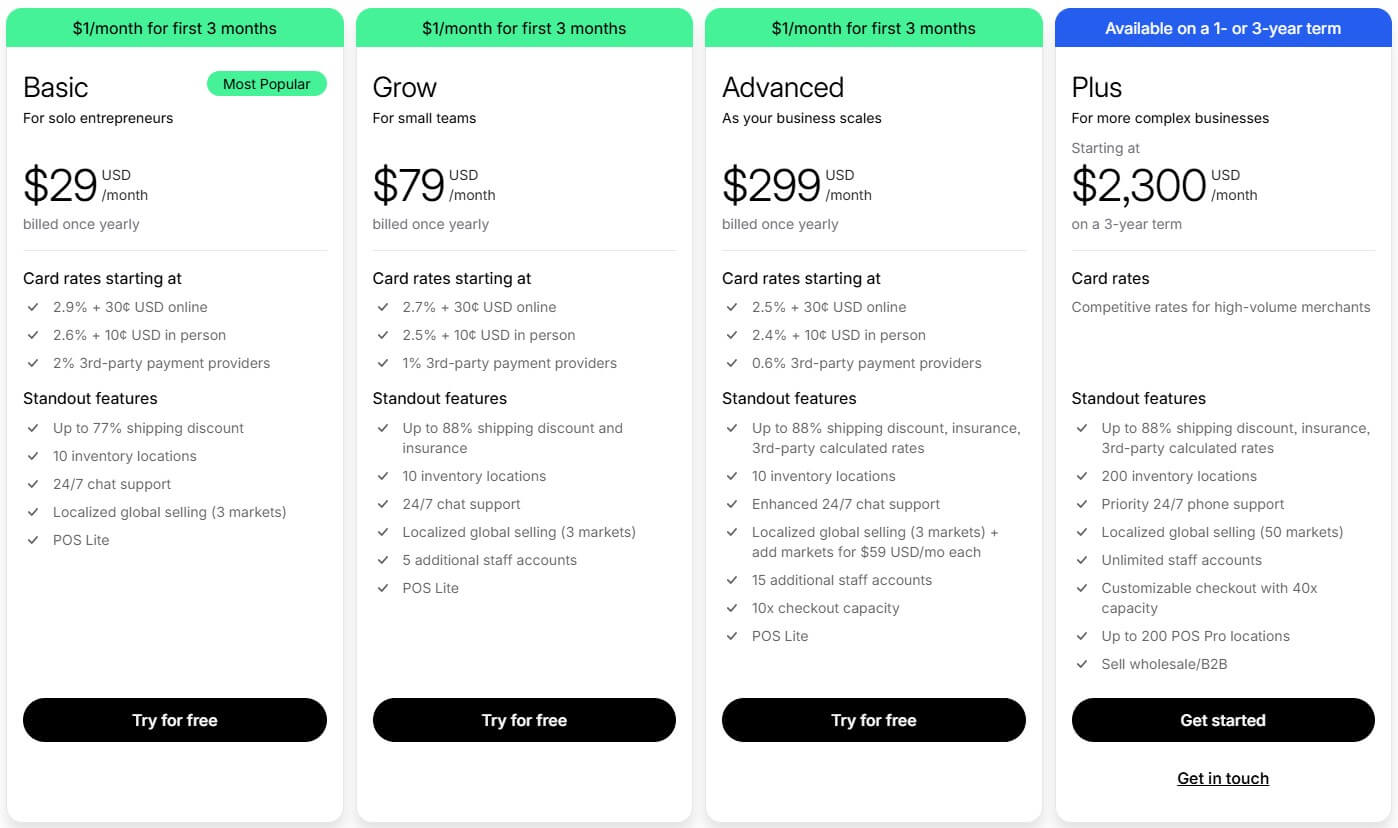
Task: Click Try for free on the Advanced plan
Action: click(x=873, y=720)
